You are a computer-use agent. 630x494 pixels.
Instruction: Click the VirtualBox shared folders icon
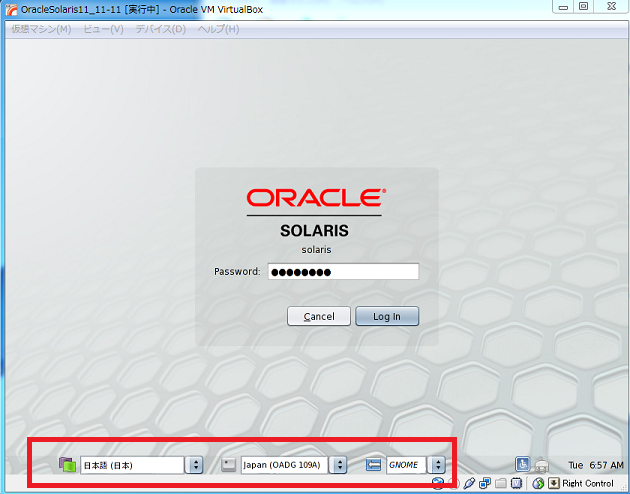pyautogui.click(x=500, y=484)
